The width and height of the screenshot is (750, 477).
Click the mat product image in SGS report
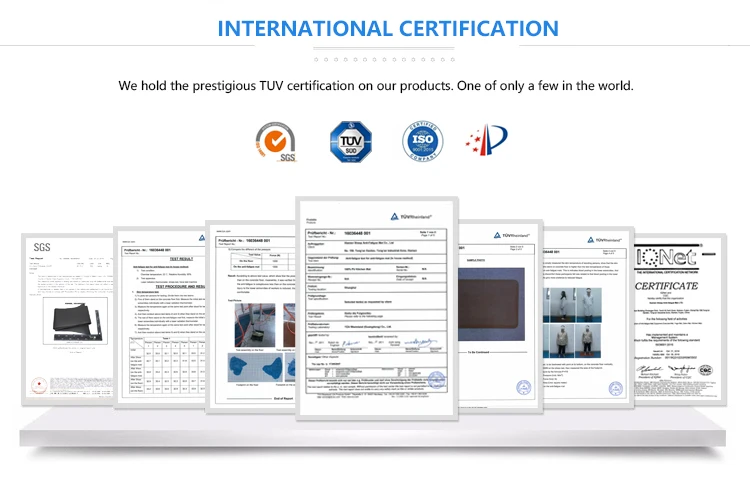pos(75,321)
